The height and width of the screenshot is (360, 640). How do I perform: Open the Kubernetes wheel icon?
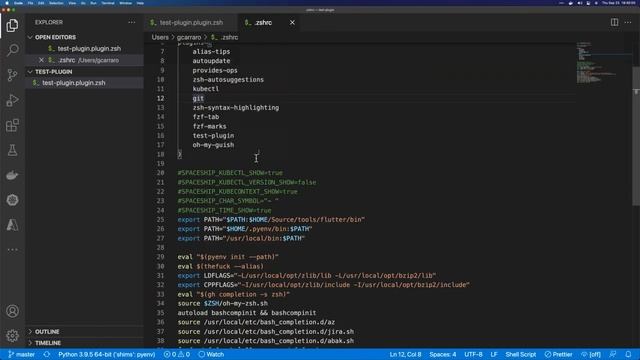click(x=12, y=200)
